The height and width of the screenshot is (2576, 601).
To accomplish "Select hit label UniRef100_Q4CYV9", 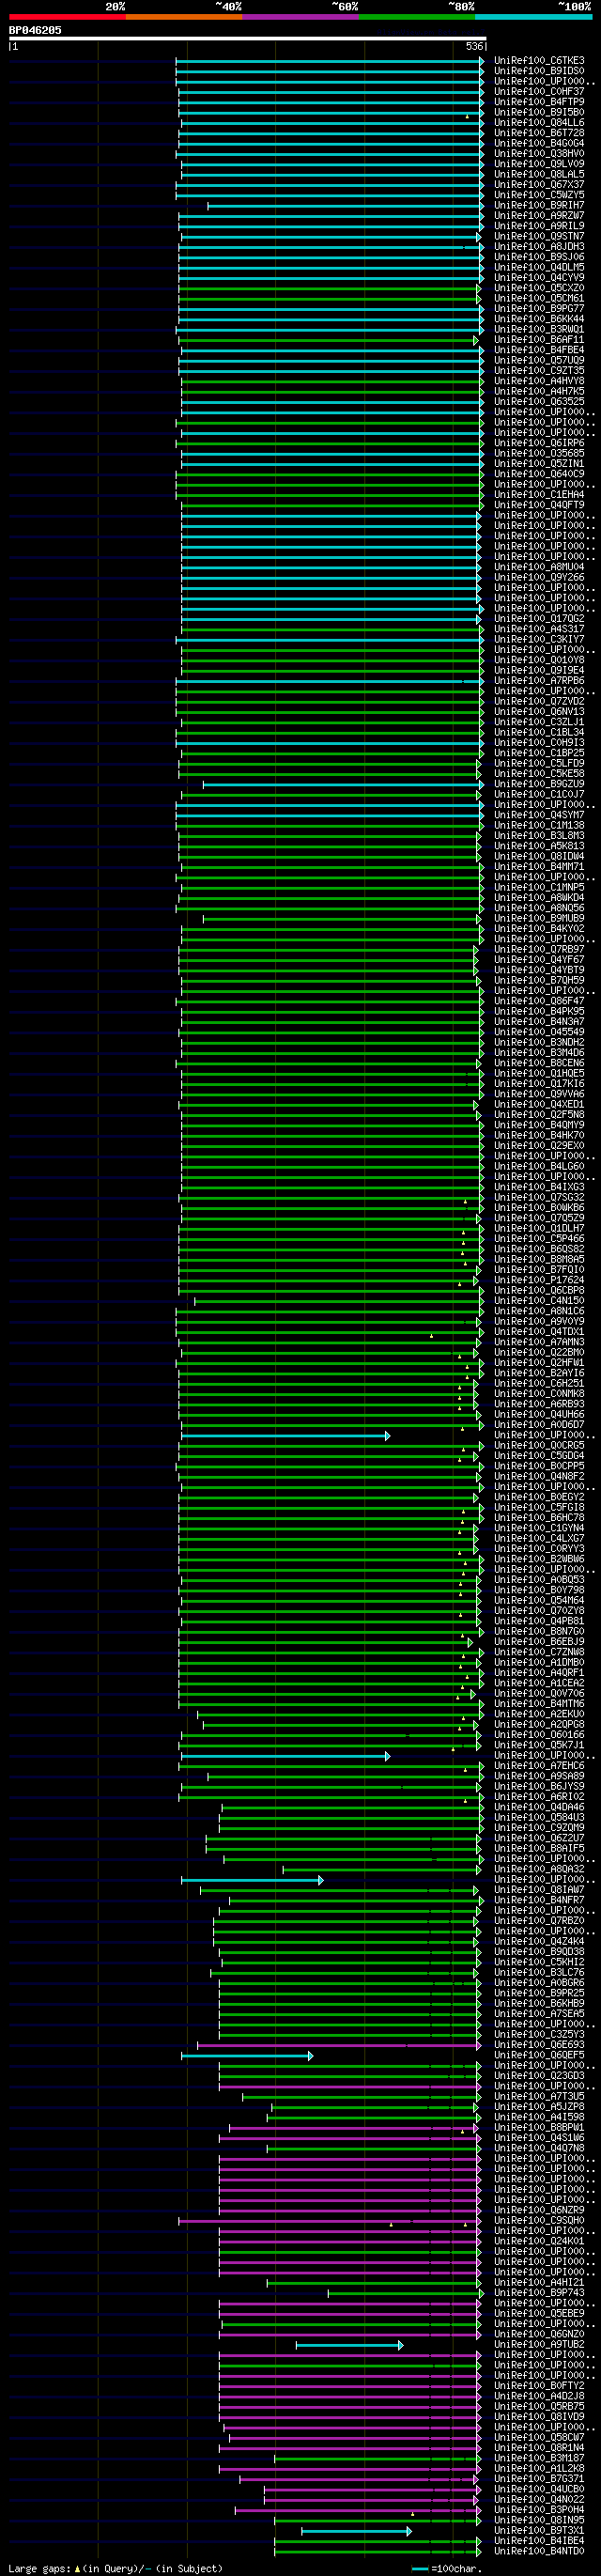I will (x=539, y=278).
